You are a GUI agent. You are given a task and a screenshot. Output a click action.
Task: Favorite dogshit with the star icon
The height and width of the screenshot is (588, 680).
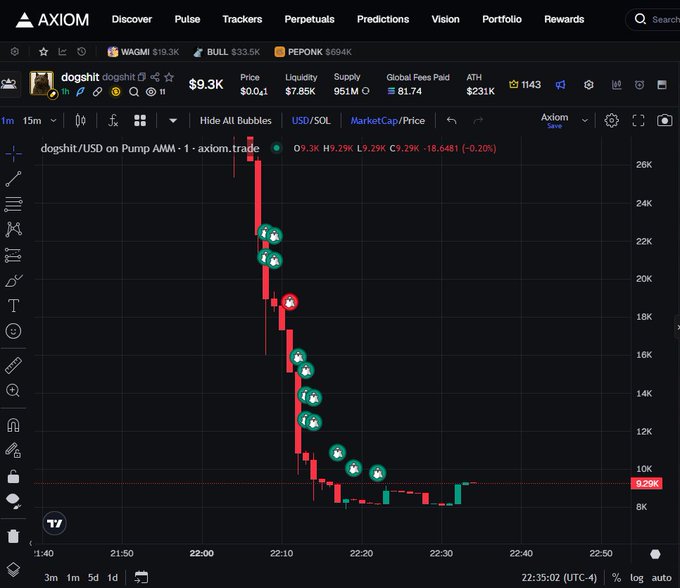(x=169, y=77)
